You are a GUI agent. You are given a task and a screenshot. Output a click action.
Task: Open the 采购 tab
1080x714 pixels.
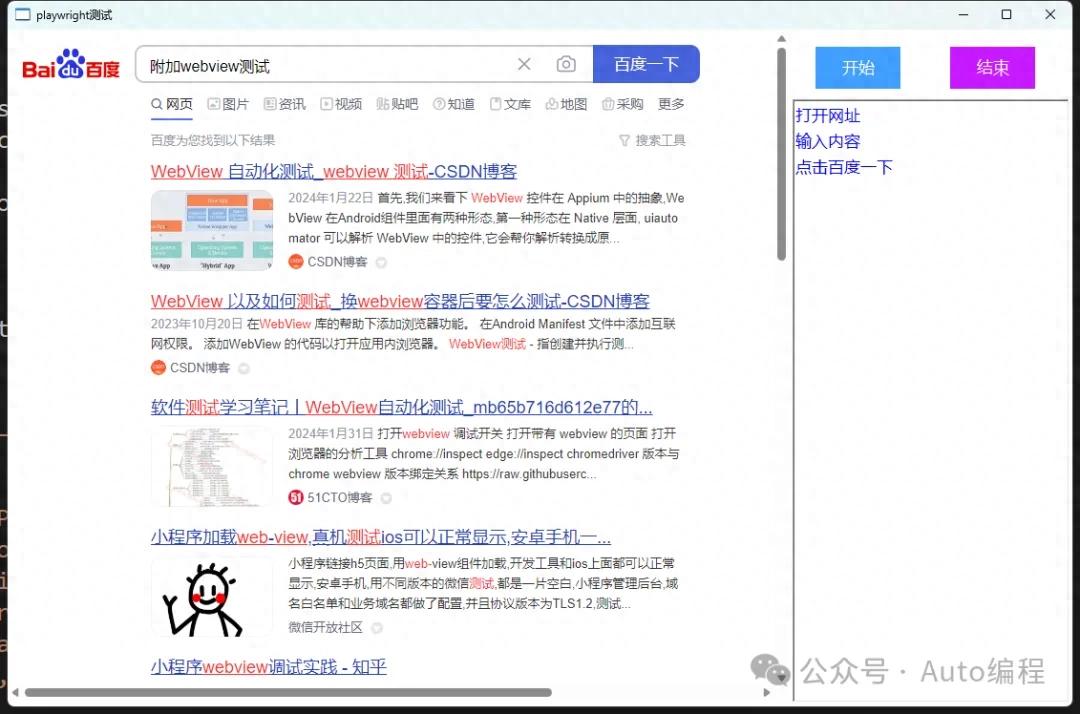coord(623,104)
